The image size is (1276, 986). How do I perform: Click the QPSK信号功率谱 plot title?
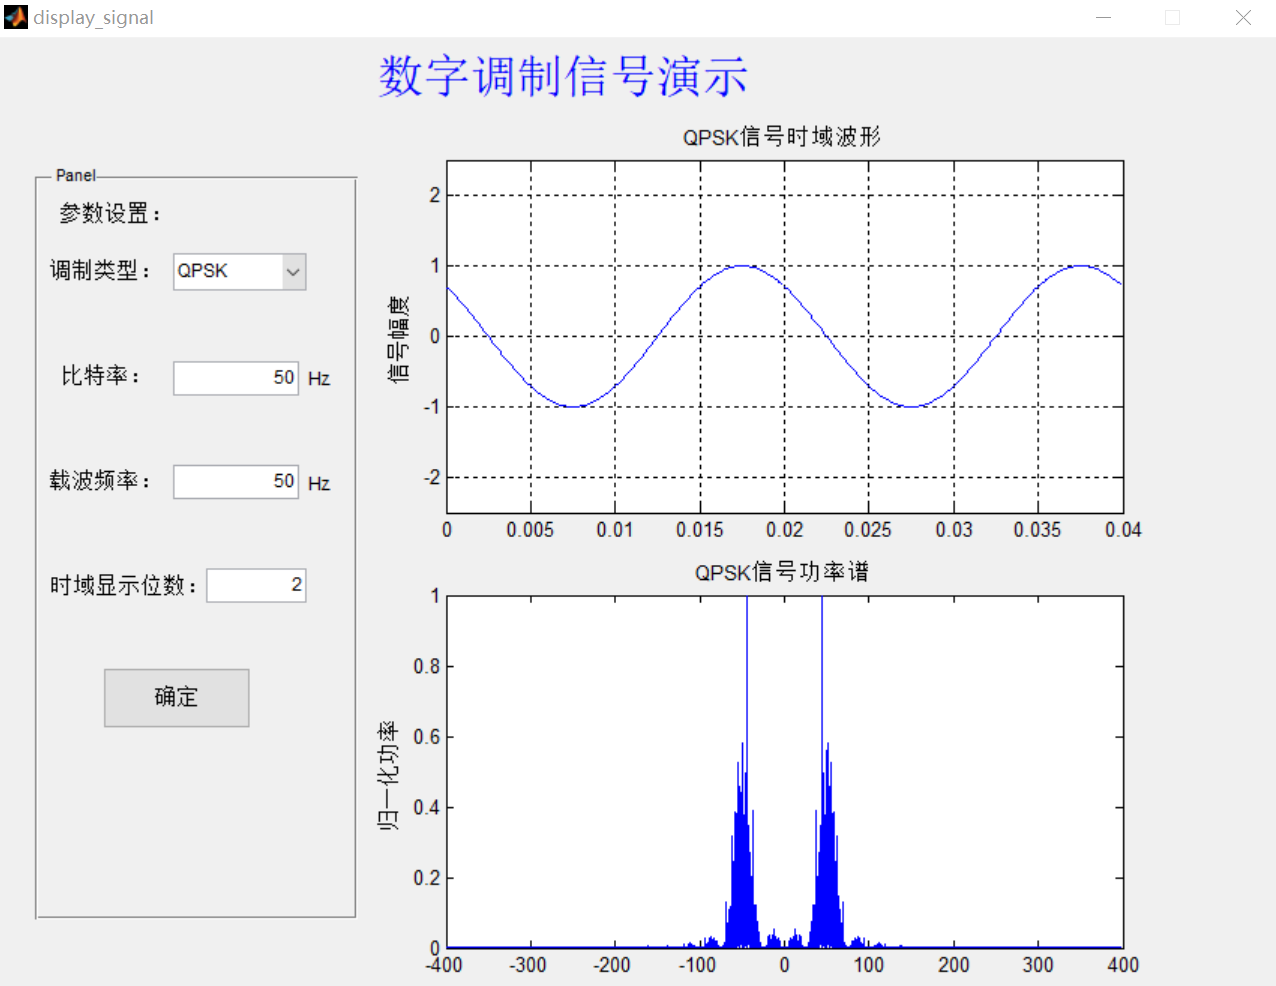click(782, 572)
